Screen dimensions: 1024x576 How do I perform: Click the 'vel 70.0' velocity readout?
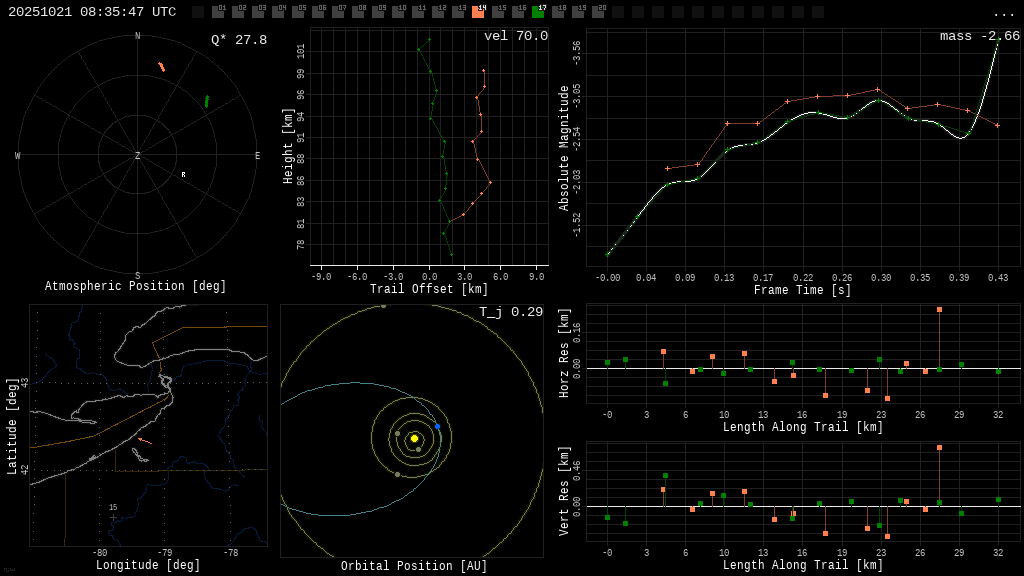515,36
